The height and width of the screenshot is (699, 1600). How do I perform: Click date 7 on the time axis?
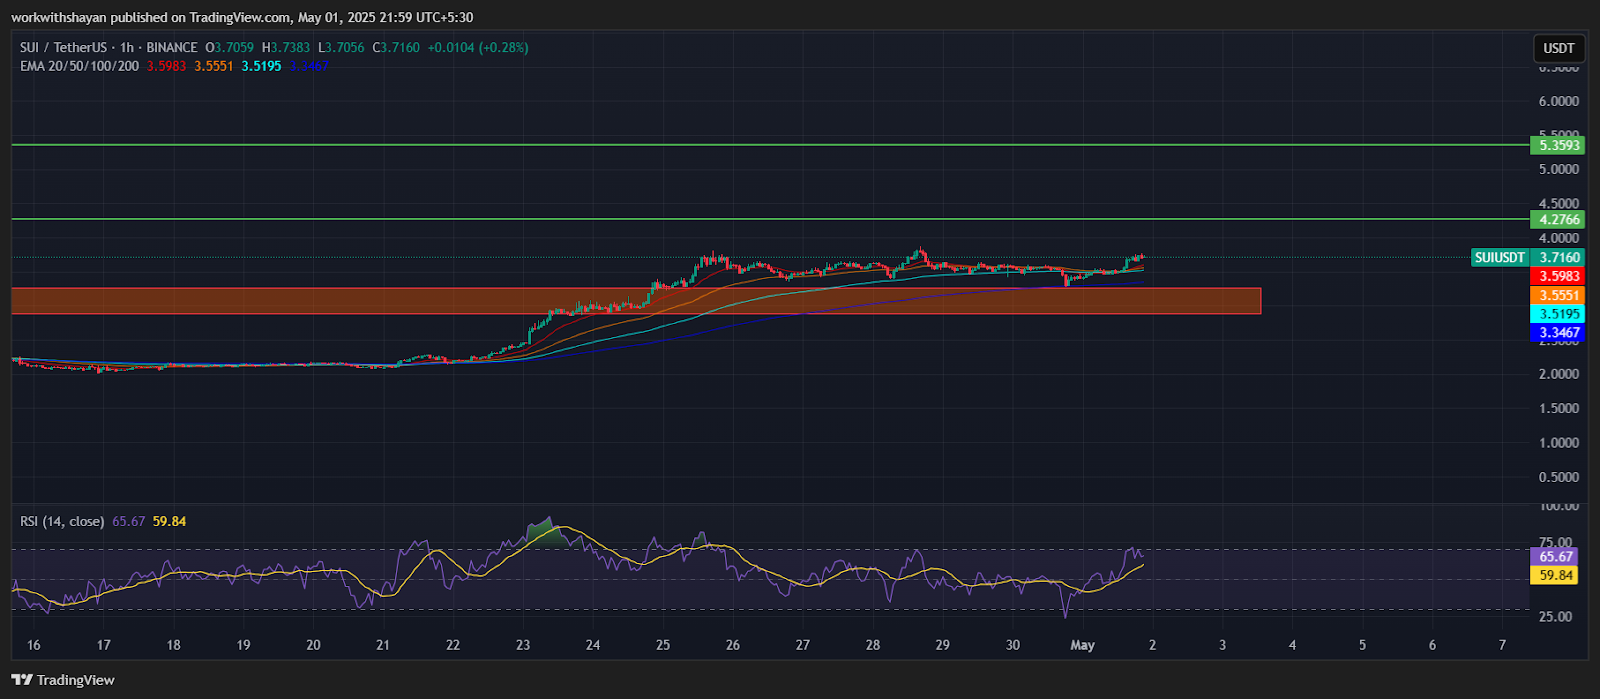[1502, 645]
